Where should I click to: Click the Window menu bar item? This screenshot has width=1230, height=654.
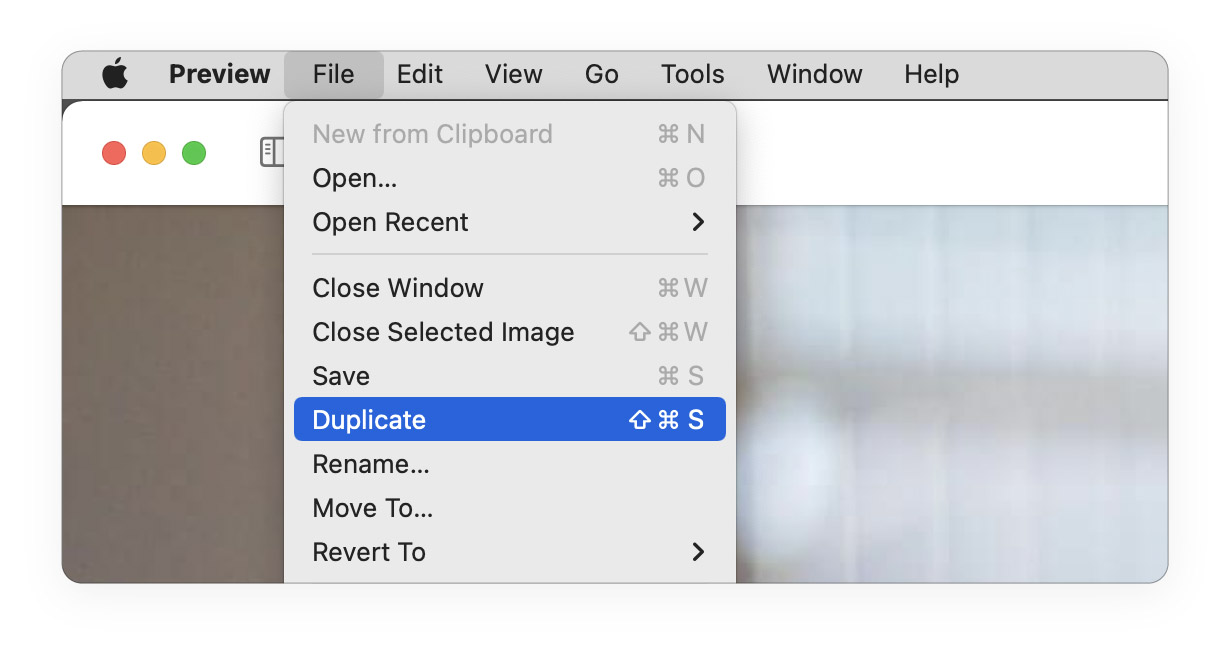(x=815, y=74)
